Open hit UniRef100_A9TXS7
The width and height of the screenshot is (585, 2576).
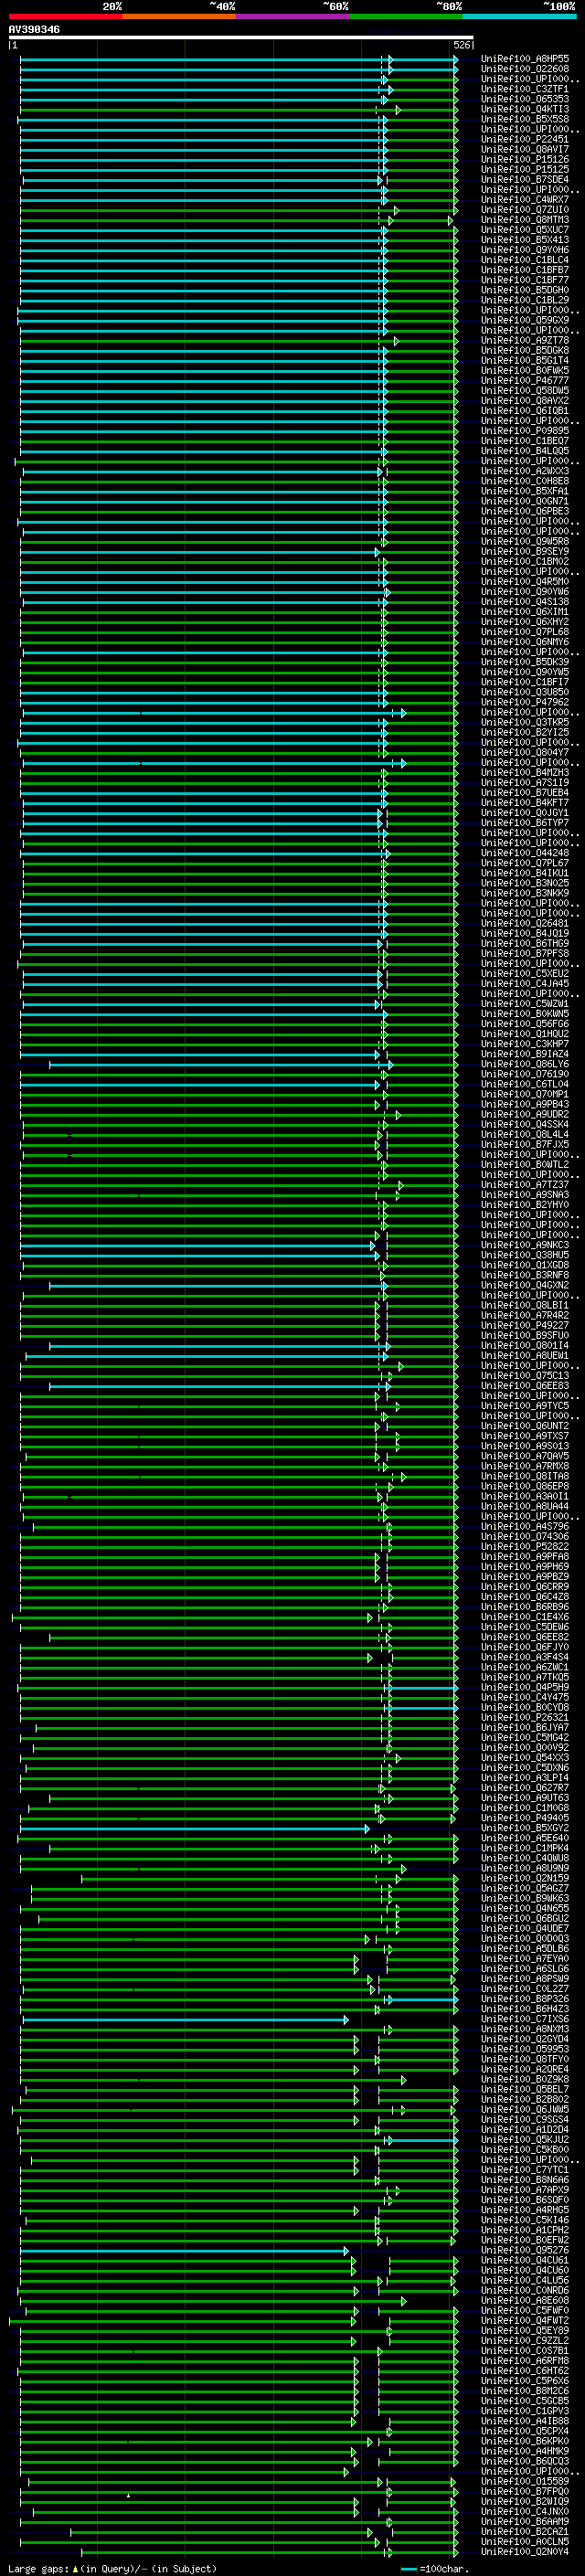tap(525, 1436)
